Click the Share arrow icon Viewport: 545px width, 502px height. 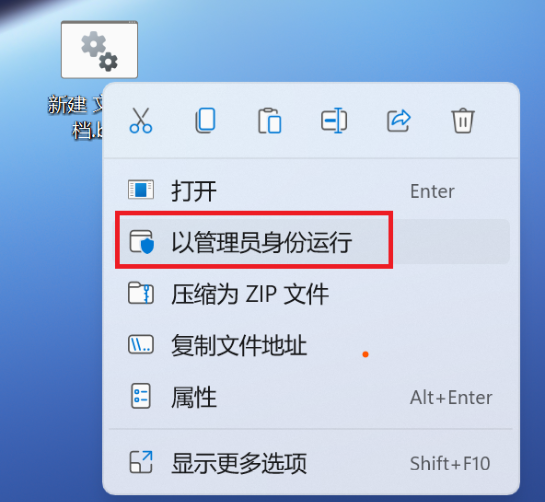[x=399, y=121]
